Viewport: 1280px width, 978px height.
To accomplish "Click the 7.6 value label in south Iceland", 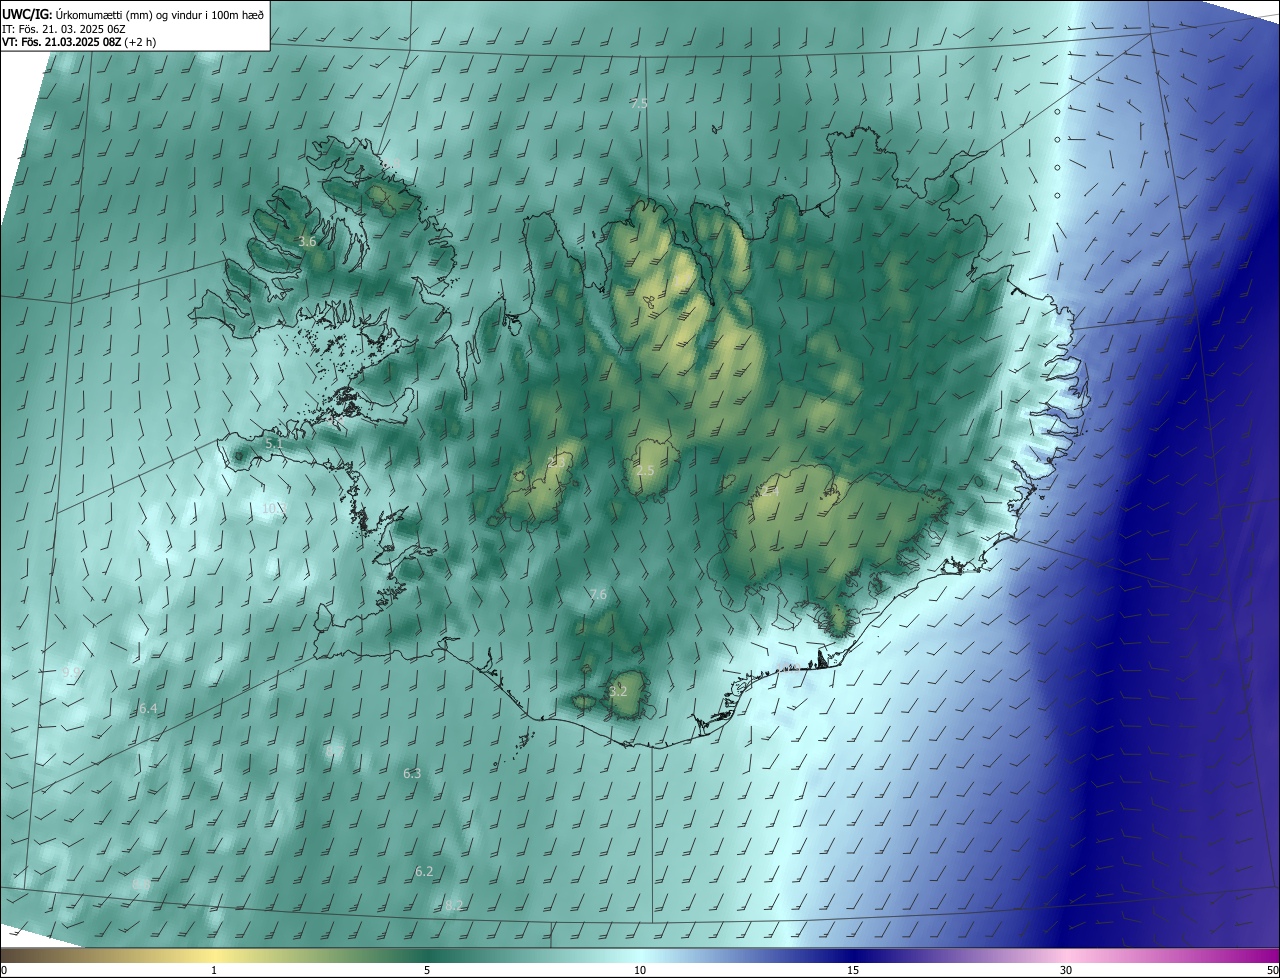I will 598,595.
